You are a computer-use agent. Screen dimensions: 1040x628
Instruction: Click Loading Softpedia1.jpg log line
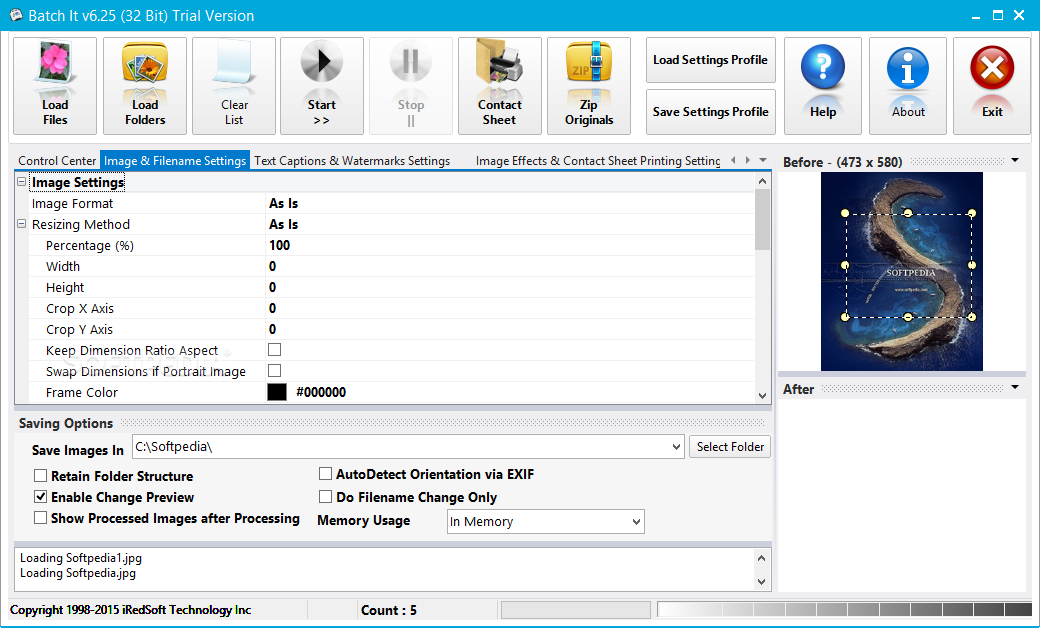81,558
